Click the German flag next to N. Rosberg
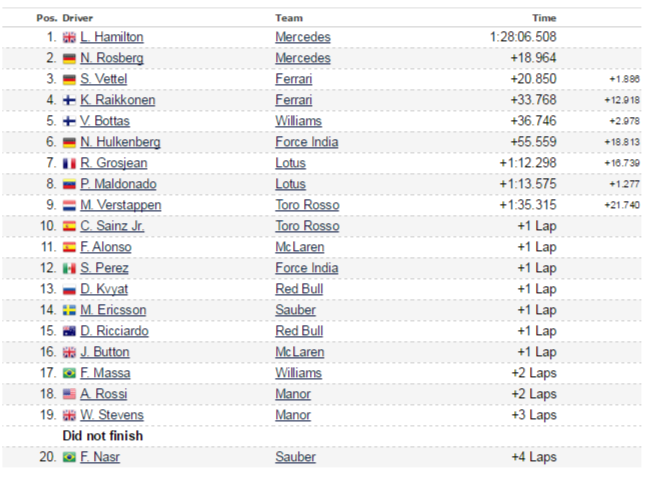Image resolution: width=646 pixels, height=480 pixels. pyautogui.click(x=69, y=59)
